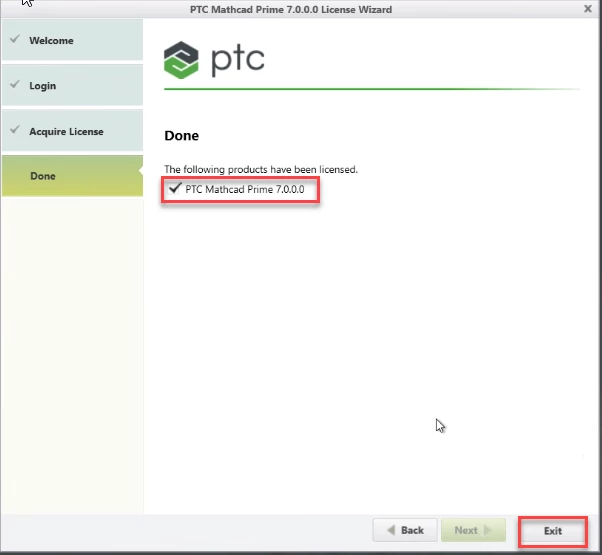Click the 'Done' heading text
The image size is (602, 555).
[182, 135]
